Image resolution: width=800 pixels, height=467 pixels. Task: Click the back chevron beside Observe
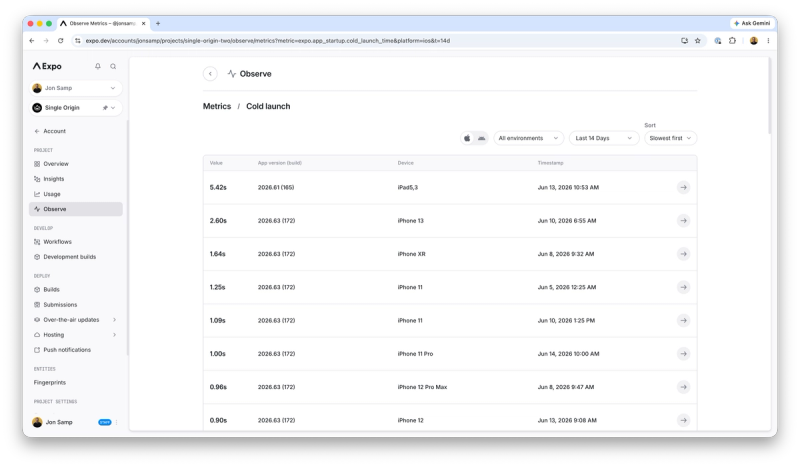coord(210,73)
